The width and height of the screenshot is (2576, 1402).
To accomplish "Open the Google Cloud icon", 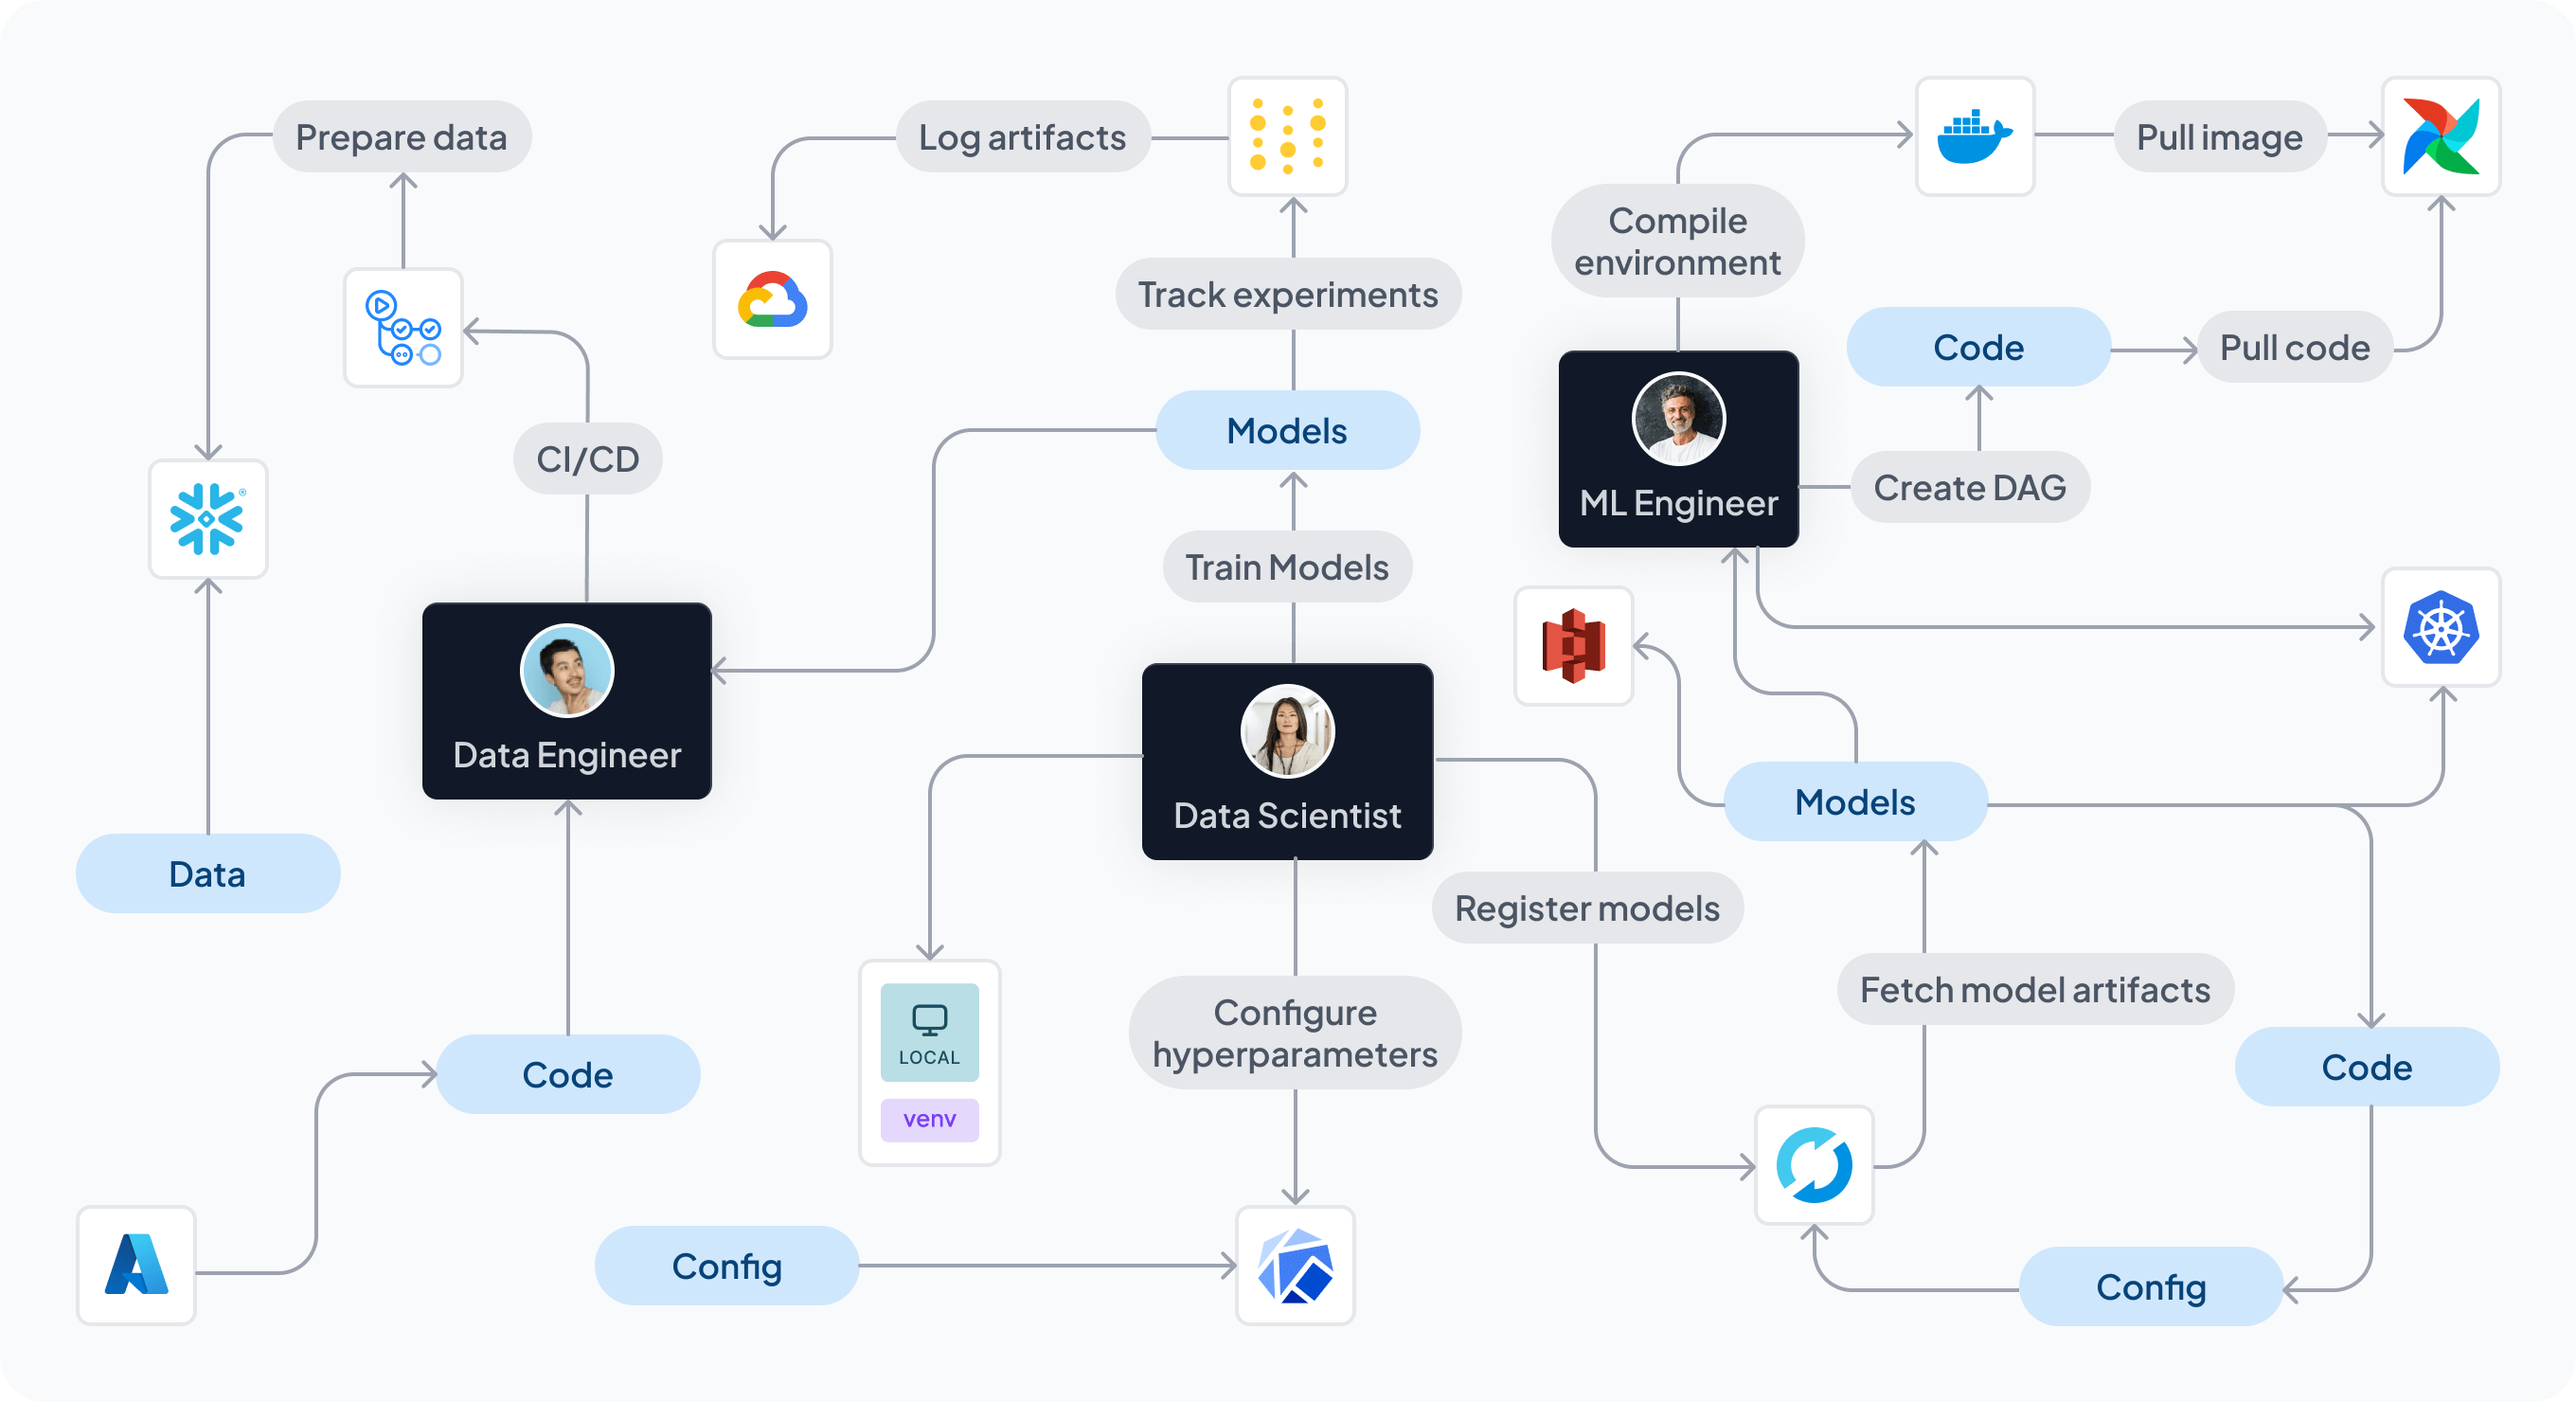I will [x=771, y=299].
